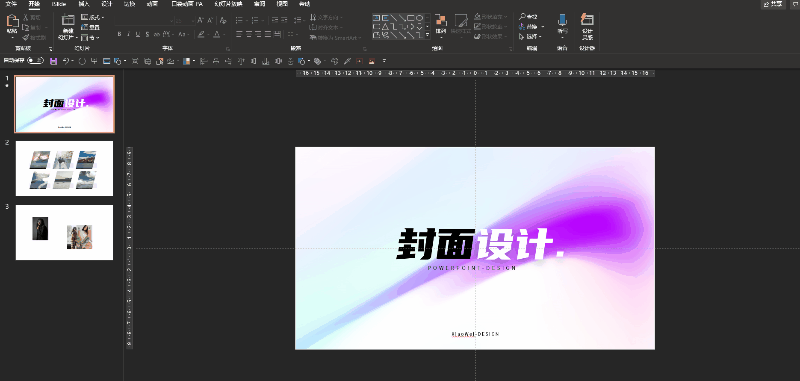Click the character spacing AV icon
Viewport: 800px width, 381px height.
point(168,35)
